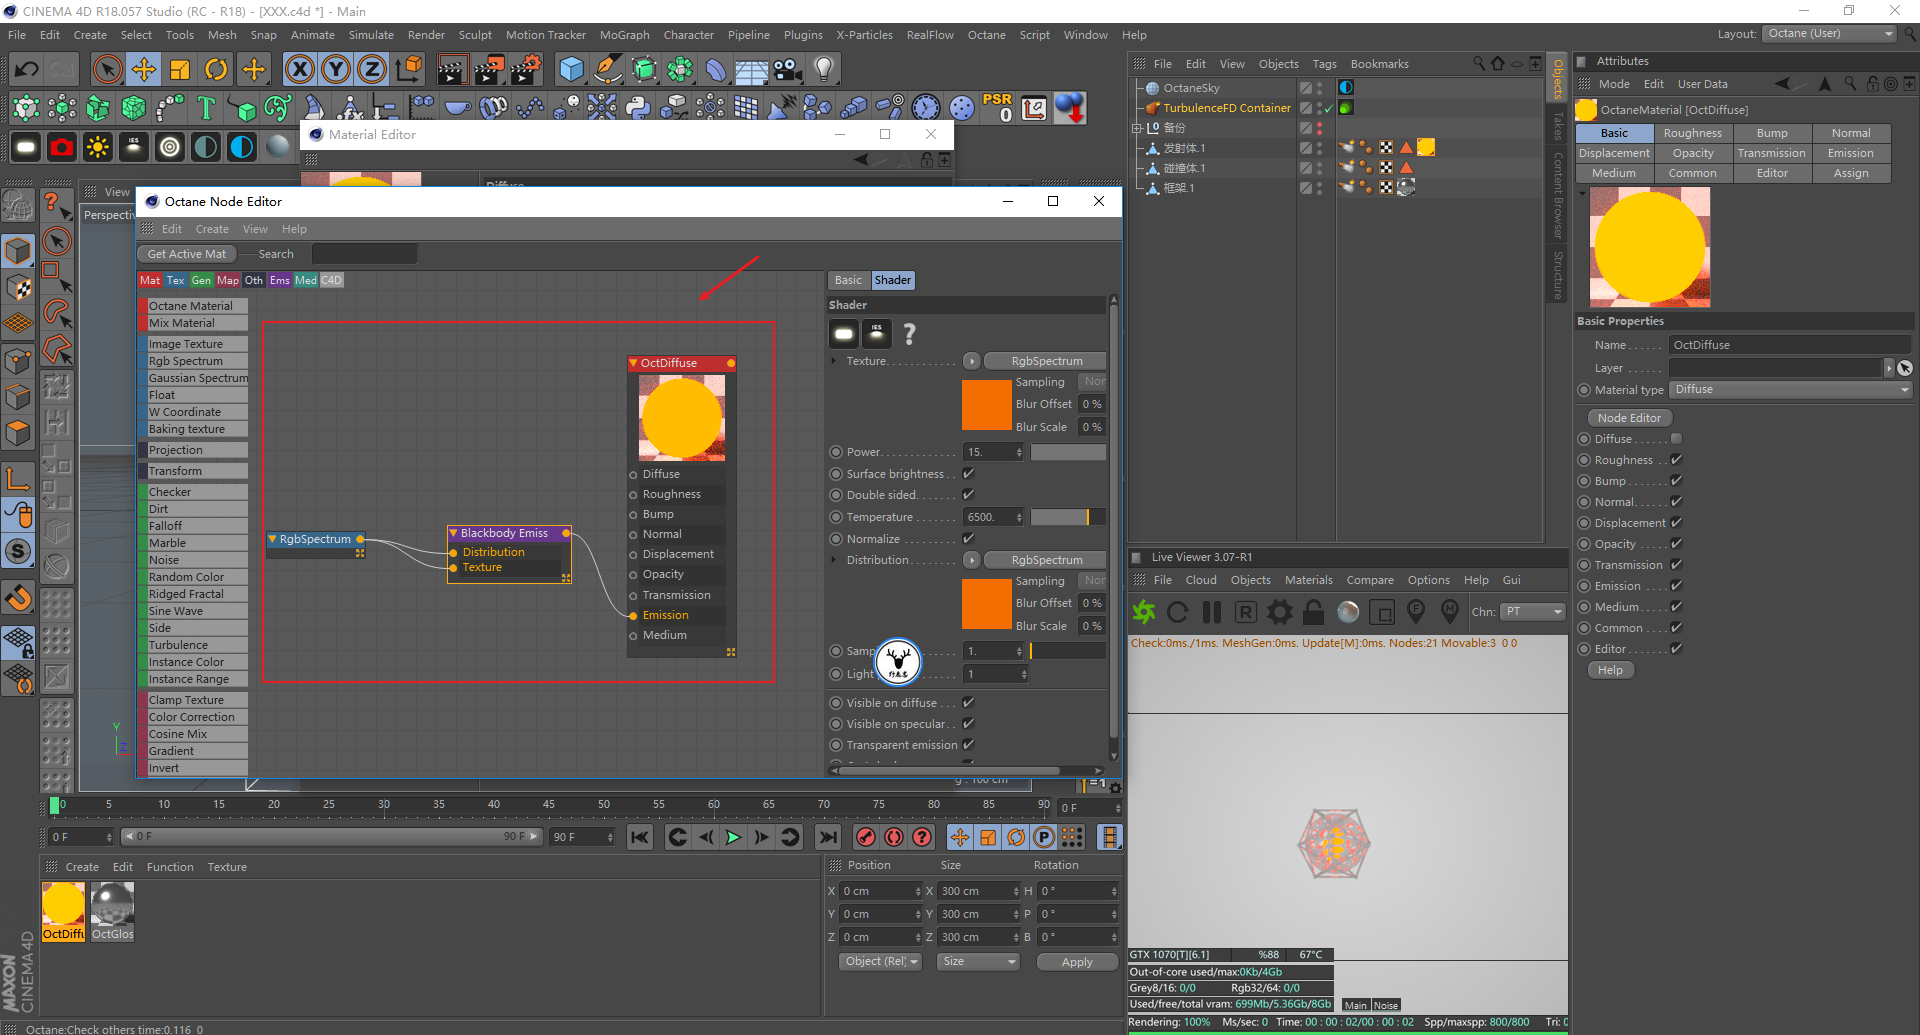
Task: Click the orange Distribution color swatch
Action: tap(986, 604)
